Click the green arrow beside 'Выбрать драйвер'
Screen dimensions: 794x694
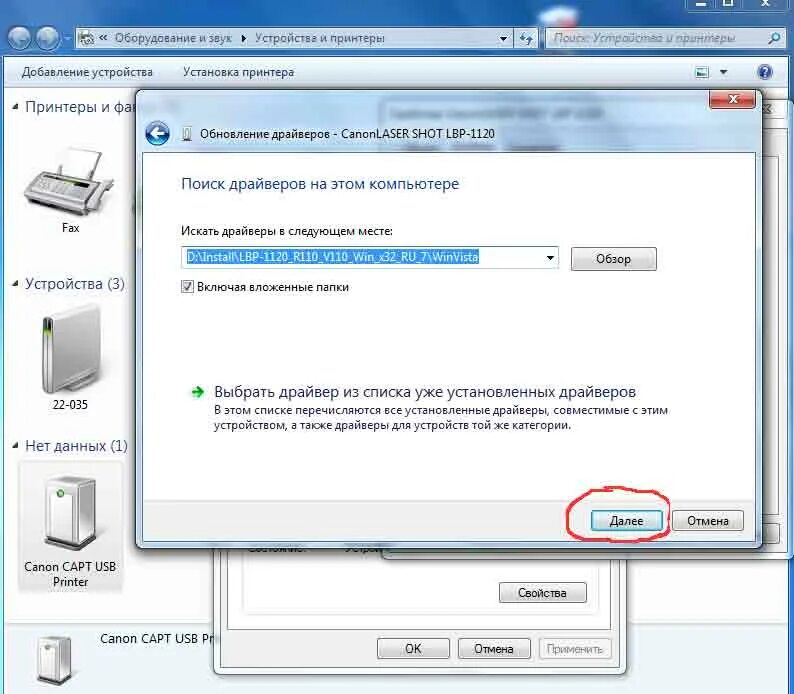pos(198,392)
